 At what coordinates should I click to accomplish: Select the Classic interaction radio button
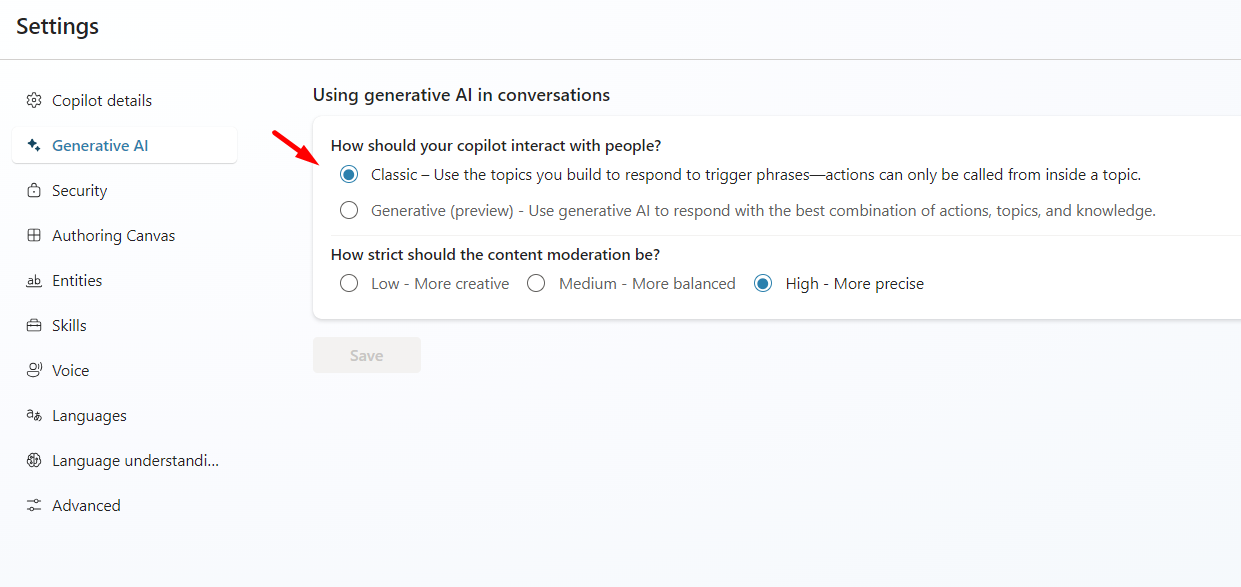349,175
